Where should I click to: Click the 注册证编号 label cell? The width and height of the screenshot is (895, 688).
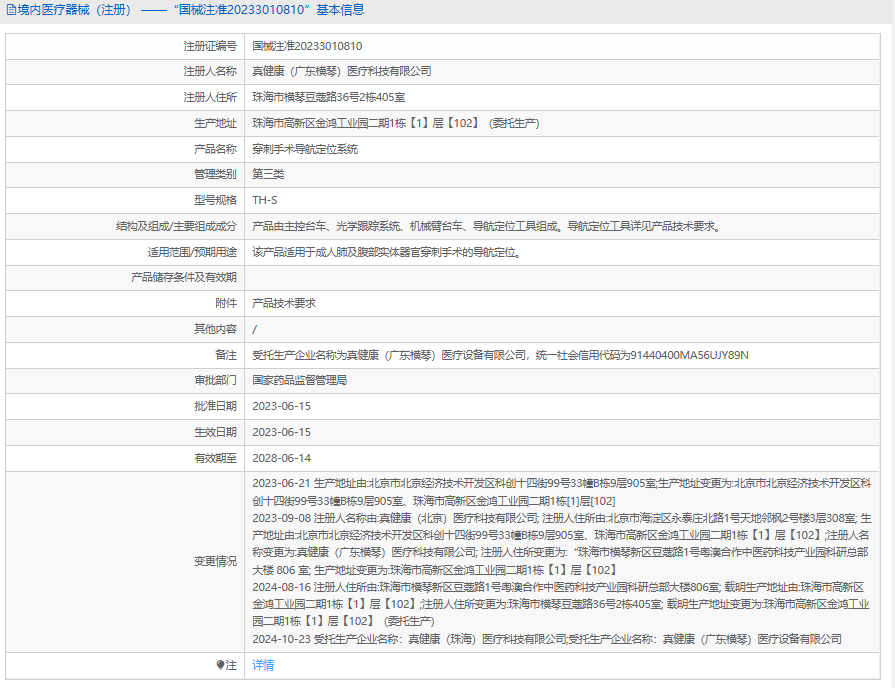pos(125,46)
